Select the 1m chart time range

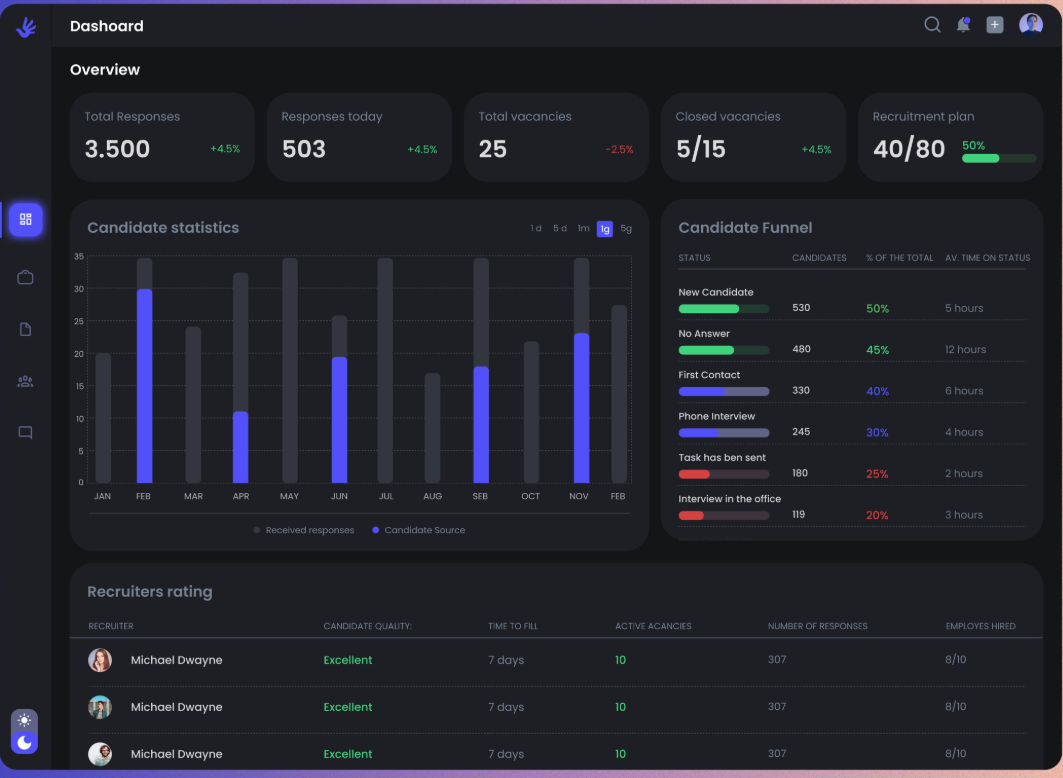(x=583, y=228)
